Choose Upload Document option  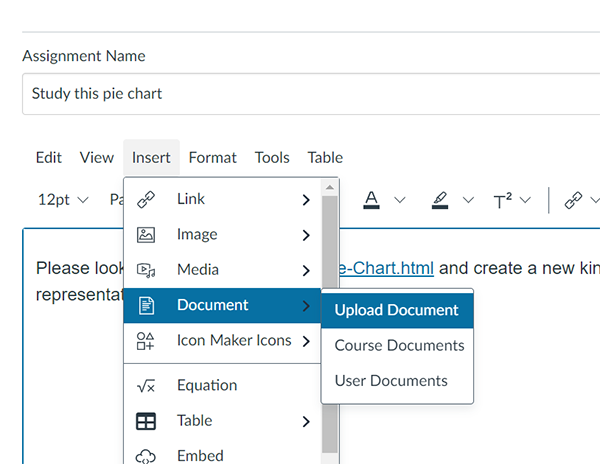[397, 310]
